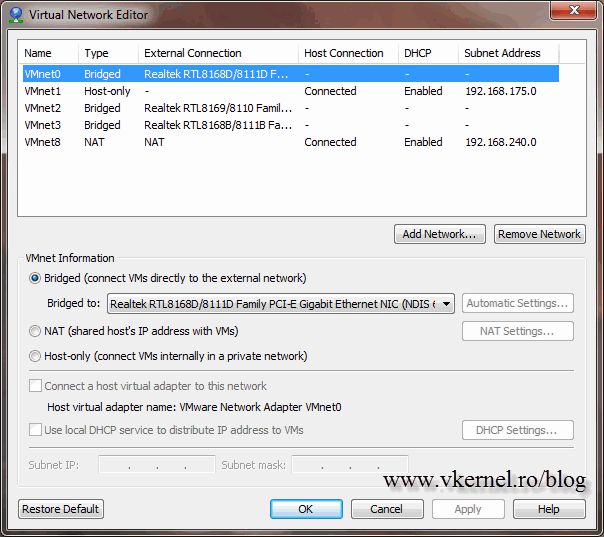Click External Connection column header
The width and height of the screenshot is (604, 537).
(x=218, y=53)
